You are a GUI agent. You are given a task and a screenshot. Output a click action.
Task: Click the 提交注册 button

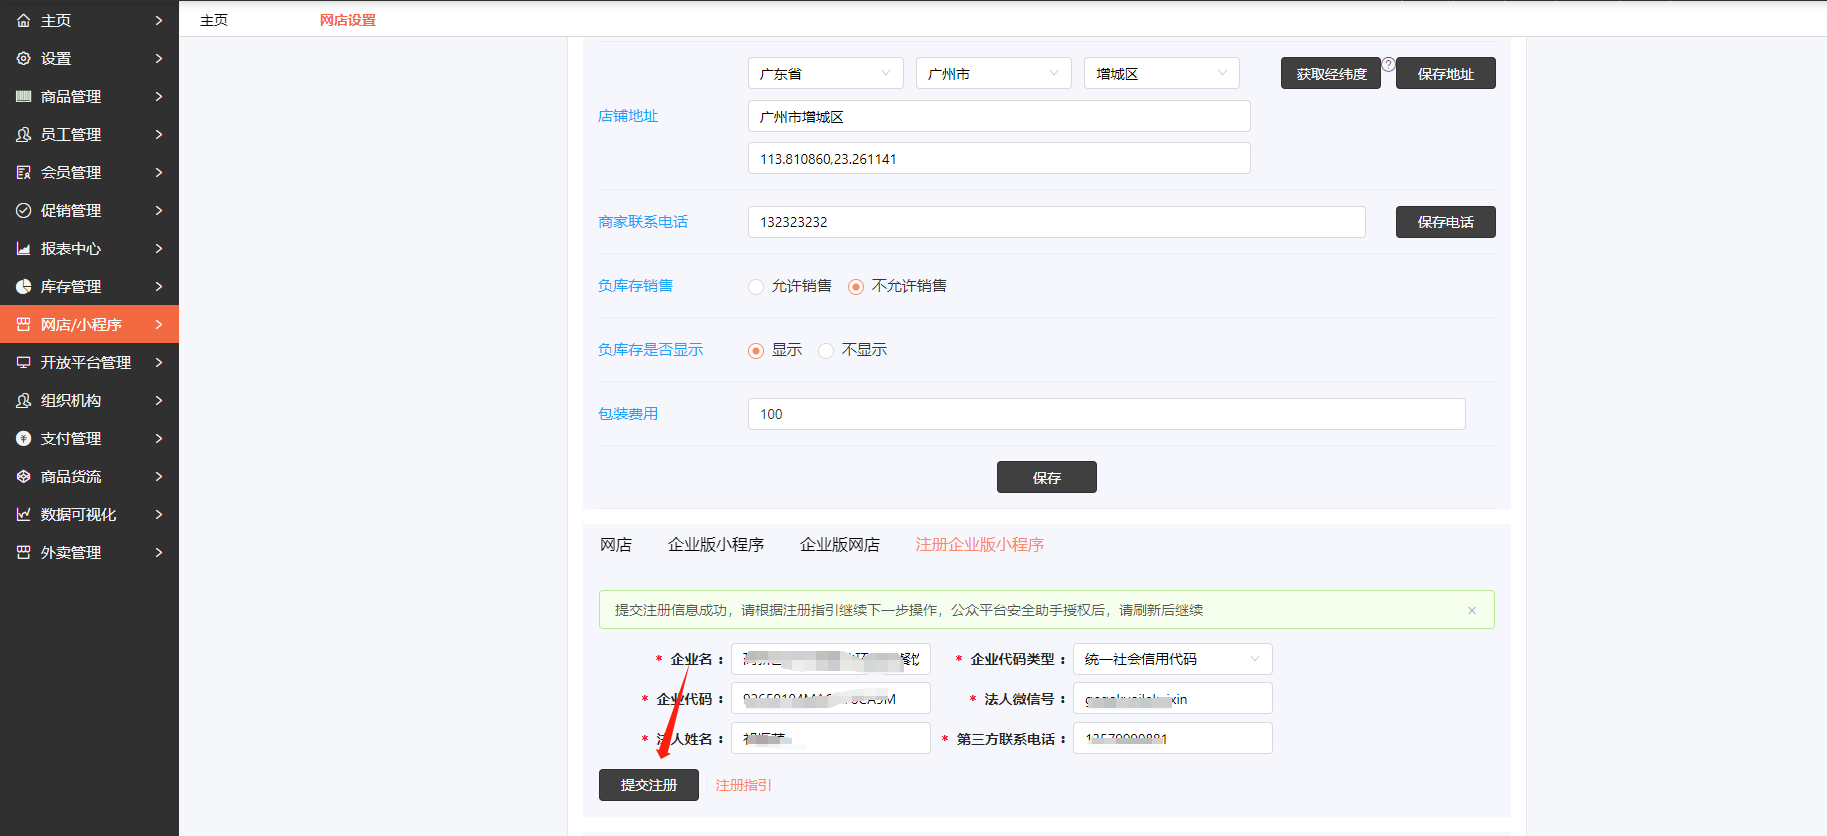648,785
